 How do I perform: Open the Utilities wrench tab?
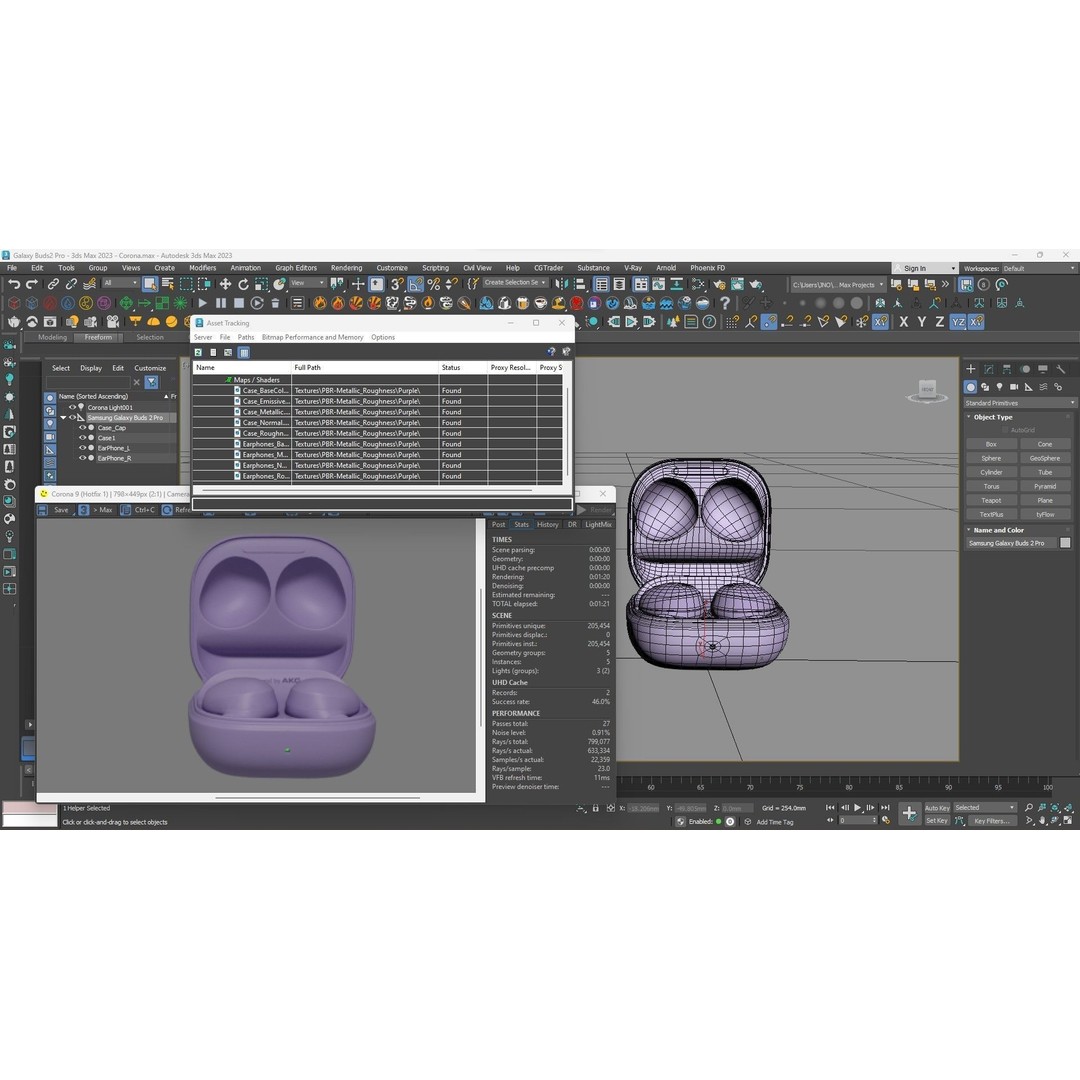(x=1061, y=369)
